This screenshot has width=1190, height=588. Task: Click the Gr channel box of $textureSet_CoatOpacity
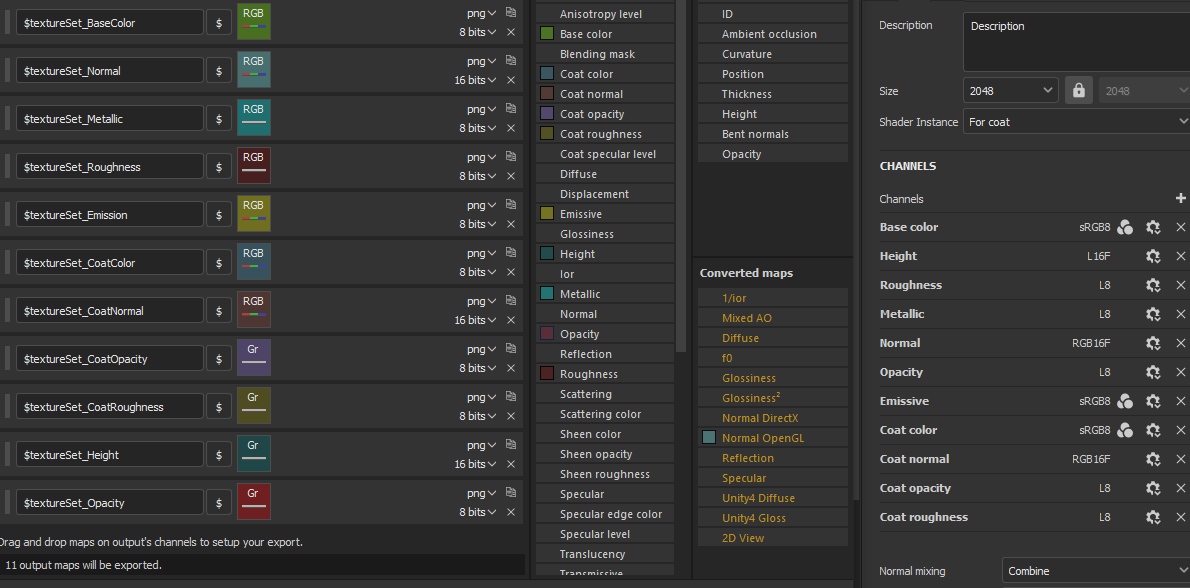coord(253,357)
